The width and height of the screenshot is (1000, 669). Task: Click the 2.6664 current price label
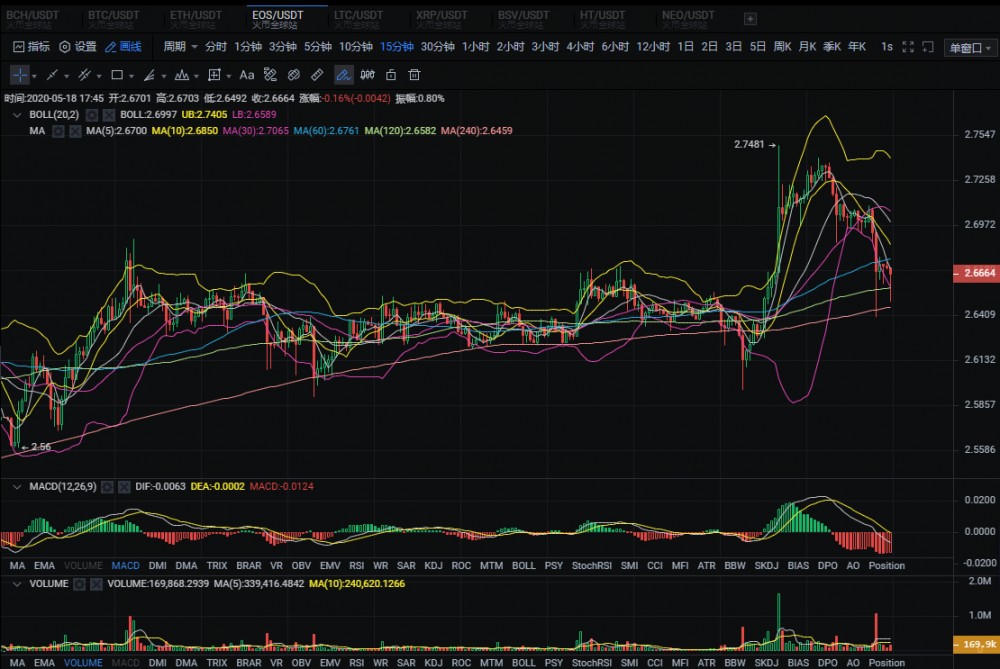coord(978,273)
